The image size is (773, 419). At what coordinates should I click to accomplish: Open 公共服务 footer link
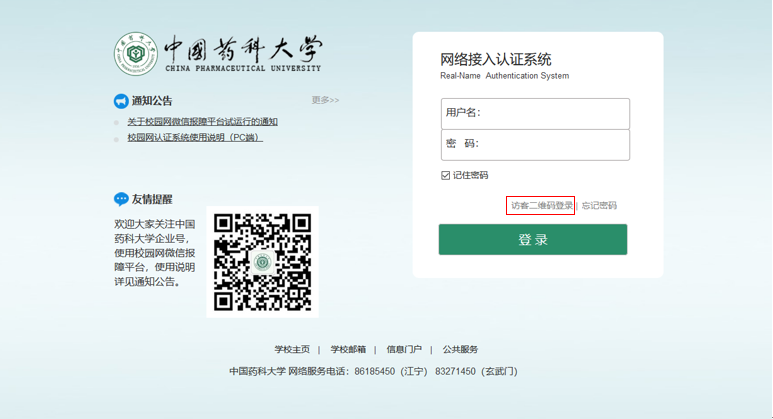[460, 350]
